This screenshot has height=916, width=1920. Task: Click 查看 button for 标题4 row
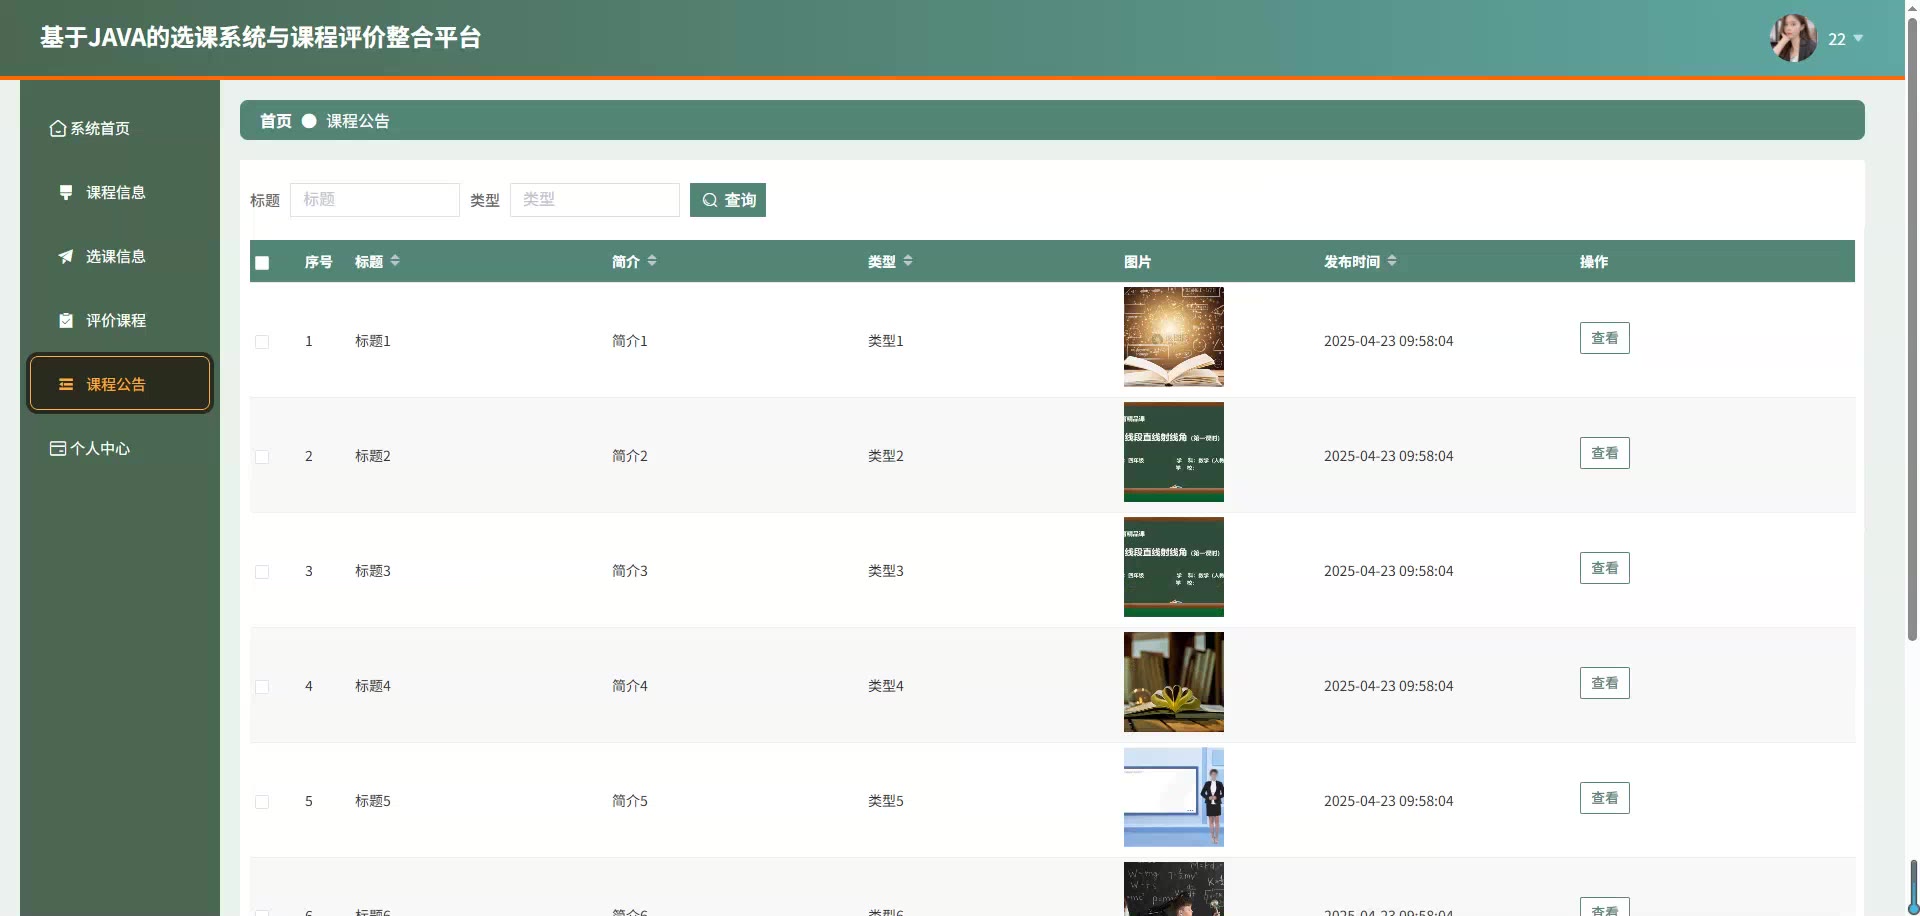(1604, 683)
